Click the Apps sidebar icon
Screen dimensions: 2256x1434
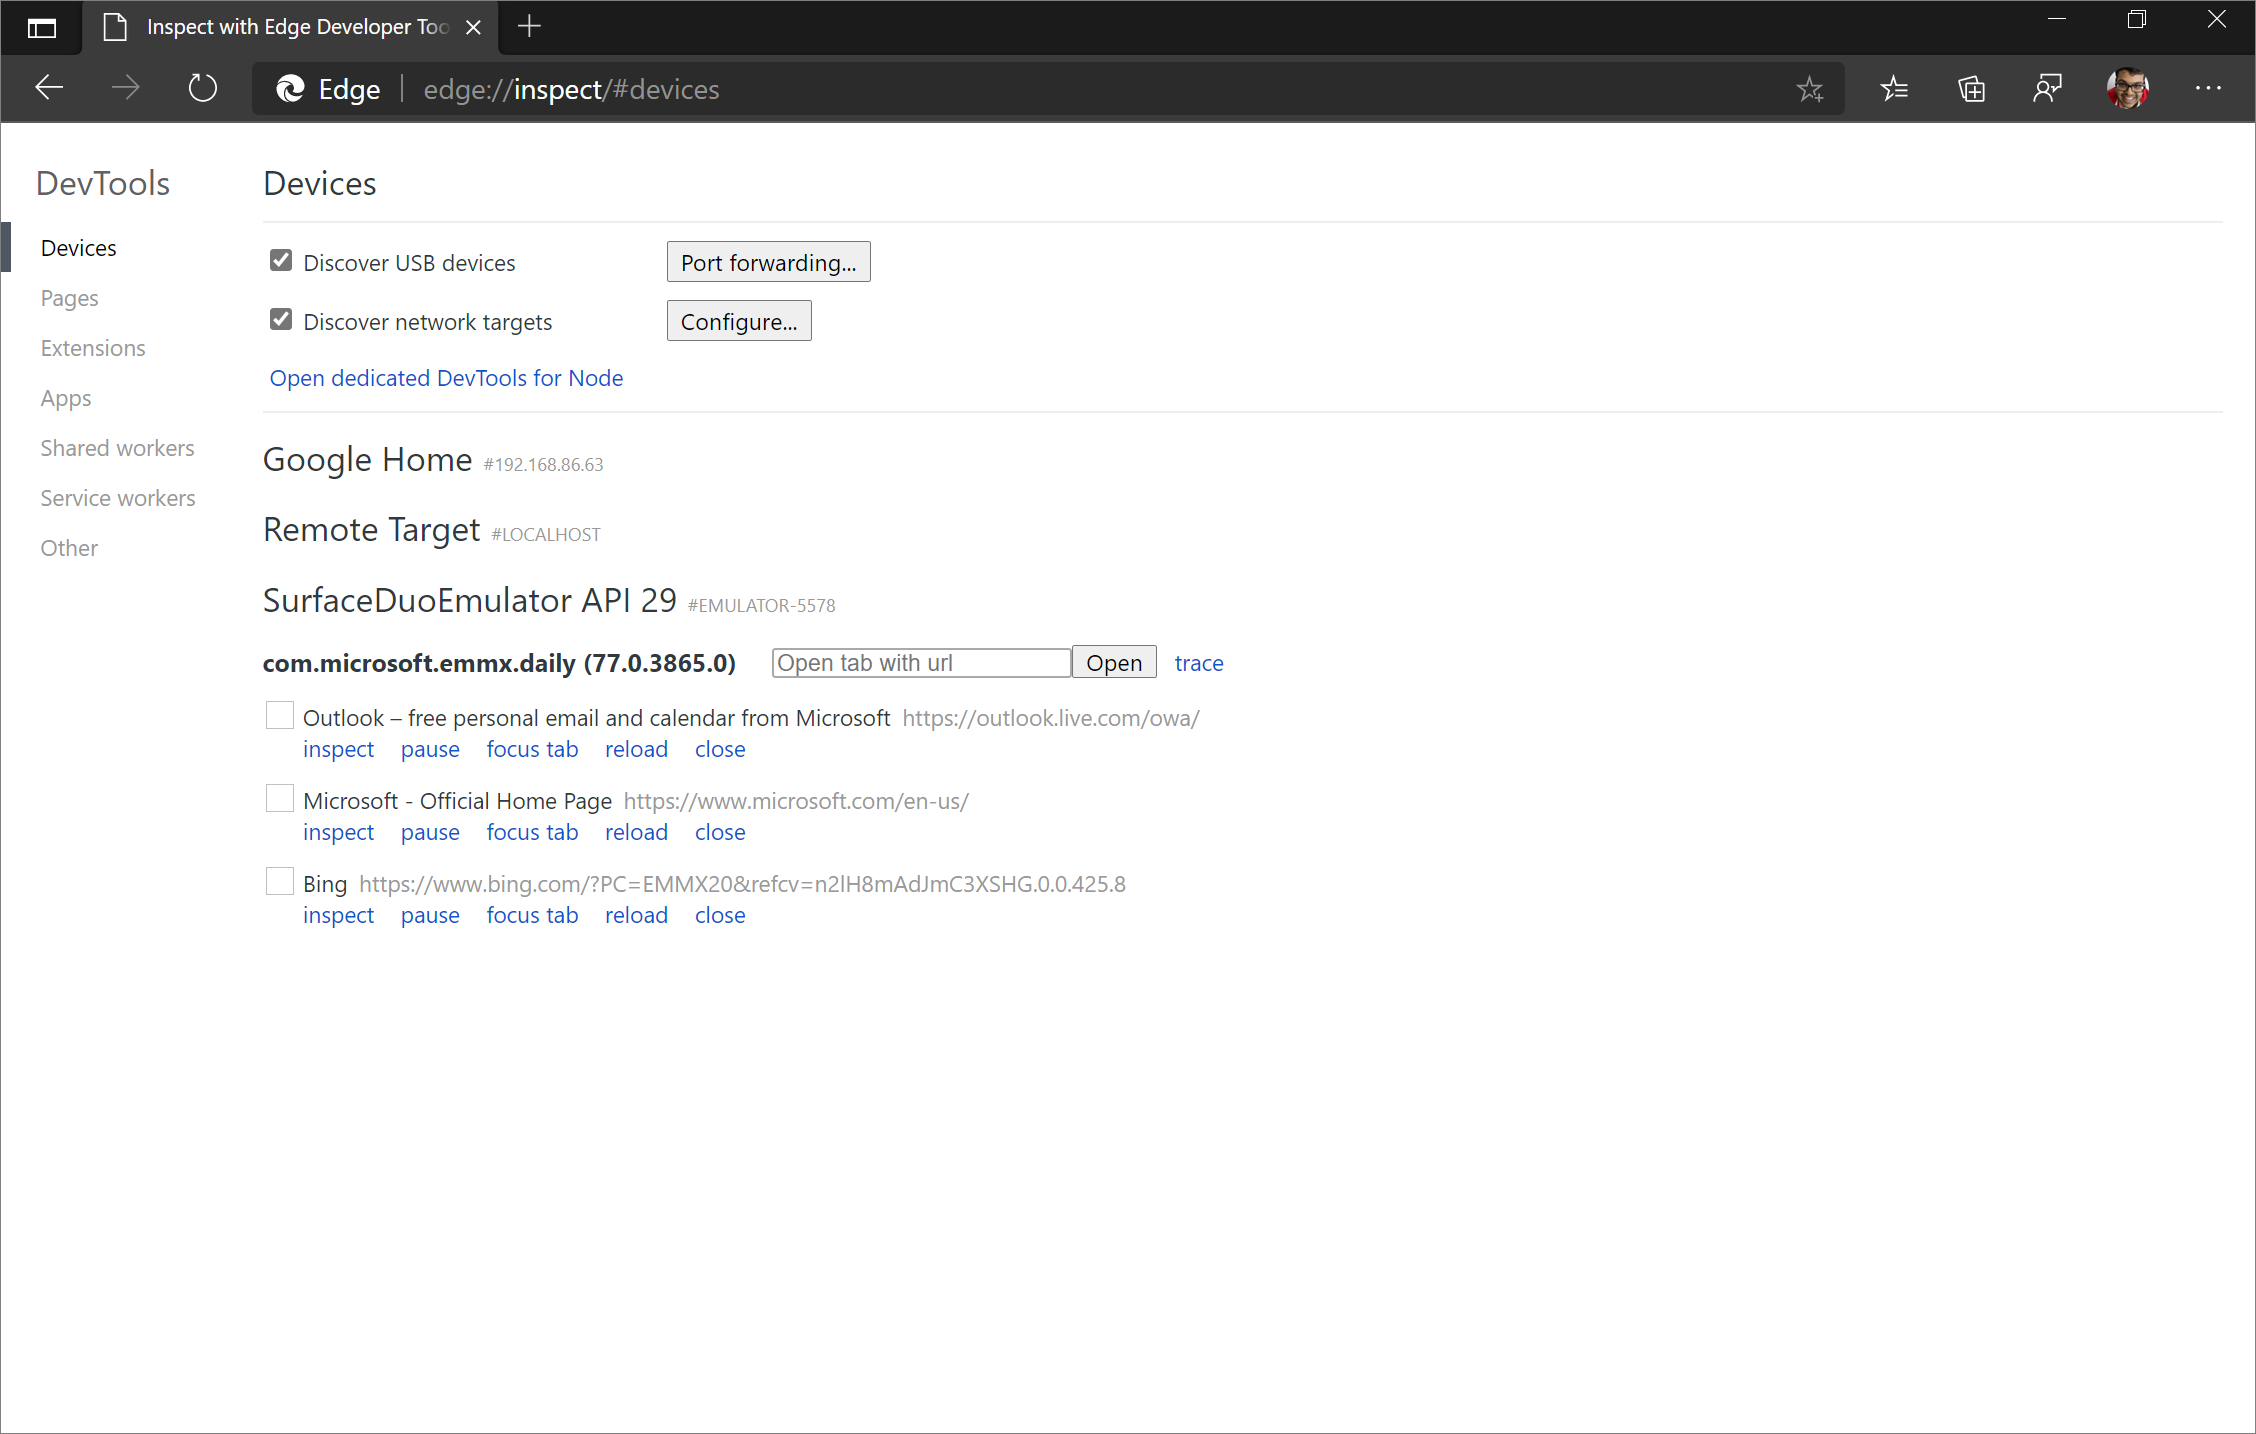click(64, 396)
